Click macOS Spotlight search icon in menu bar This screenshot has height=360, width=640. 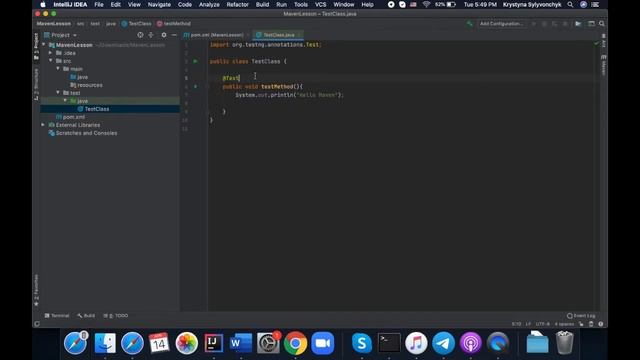click(570, 4)
